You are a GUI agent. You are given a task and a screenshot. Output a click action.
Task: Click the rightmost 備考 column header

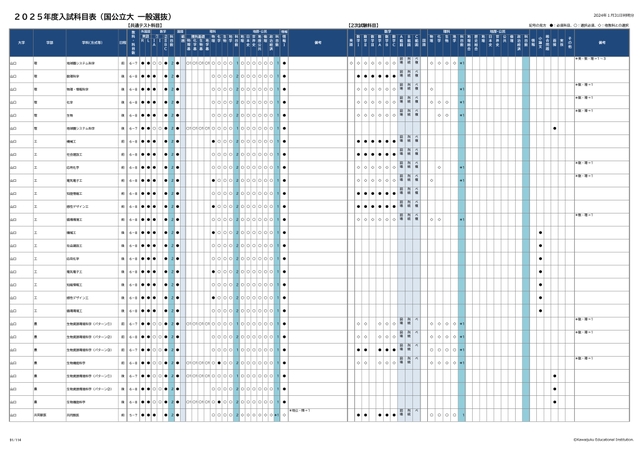602,43
